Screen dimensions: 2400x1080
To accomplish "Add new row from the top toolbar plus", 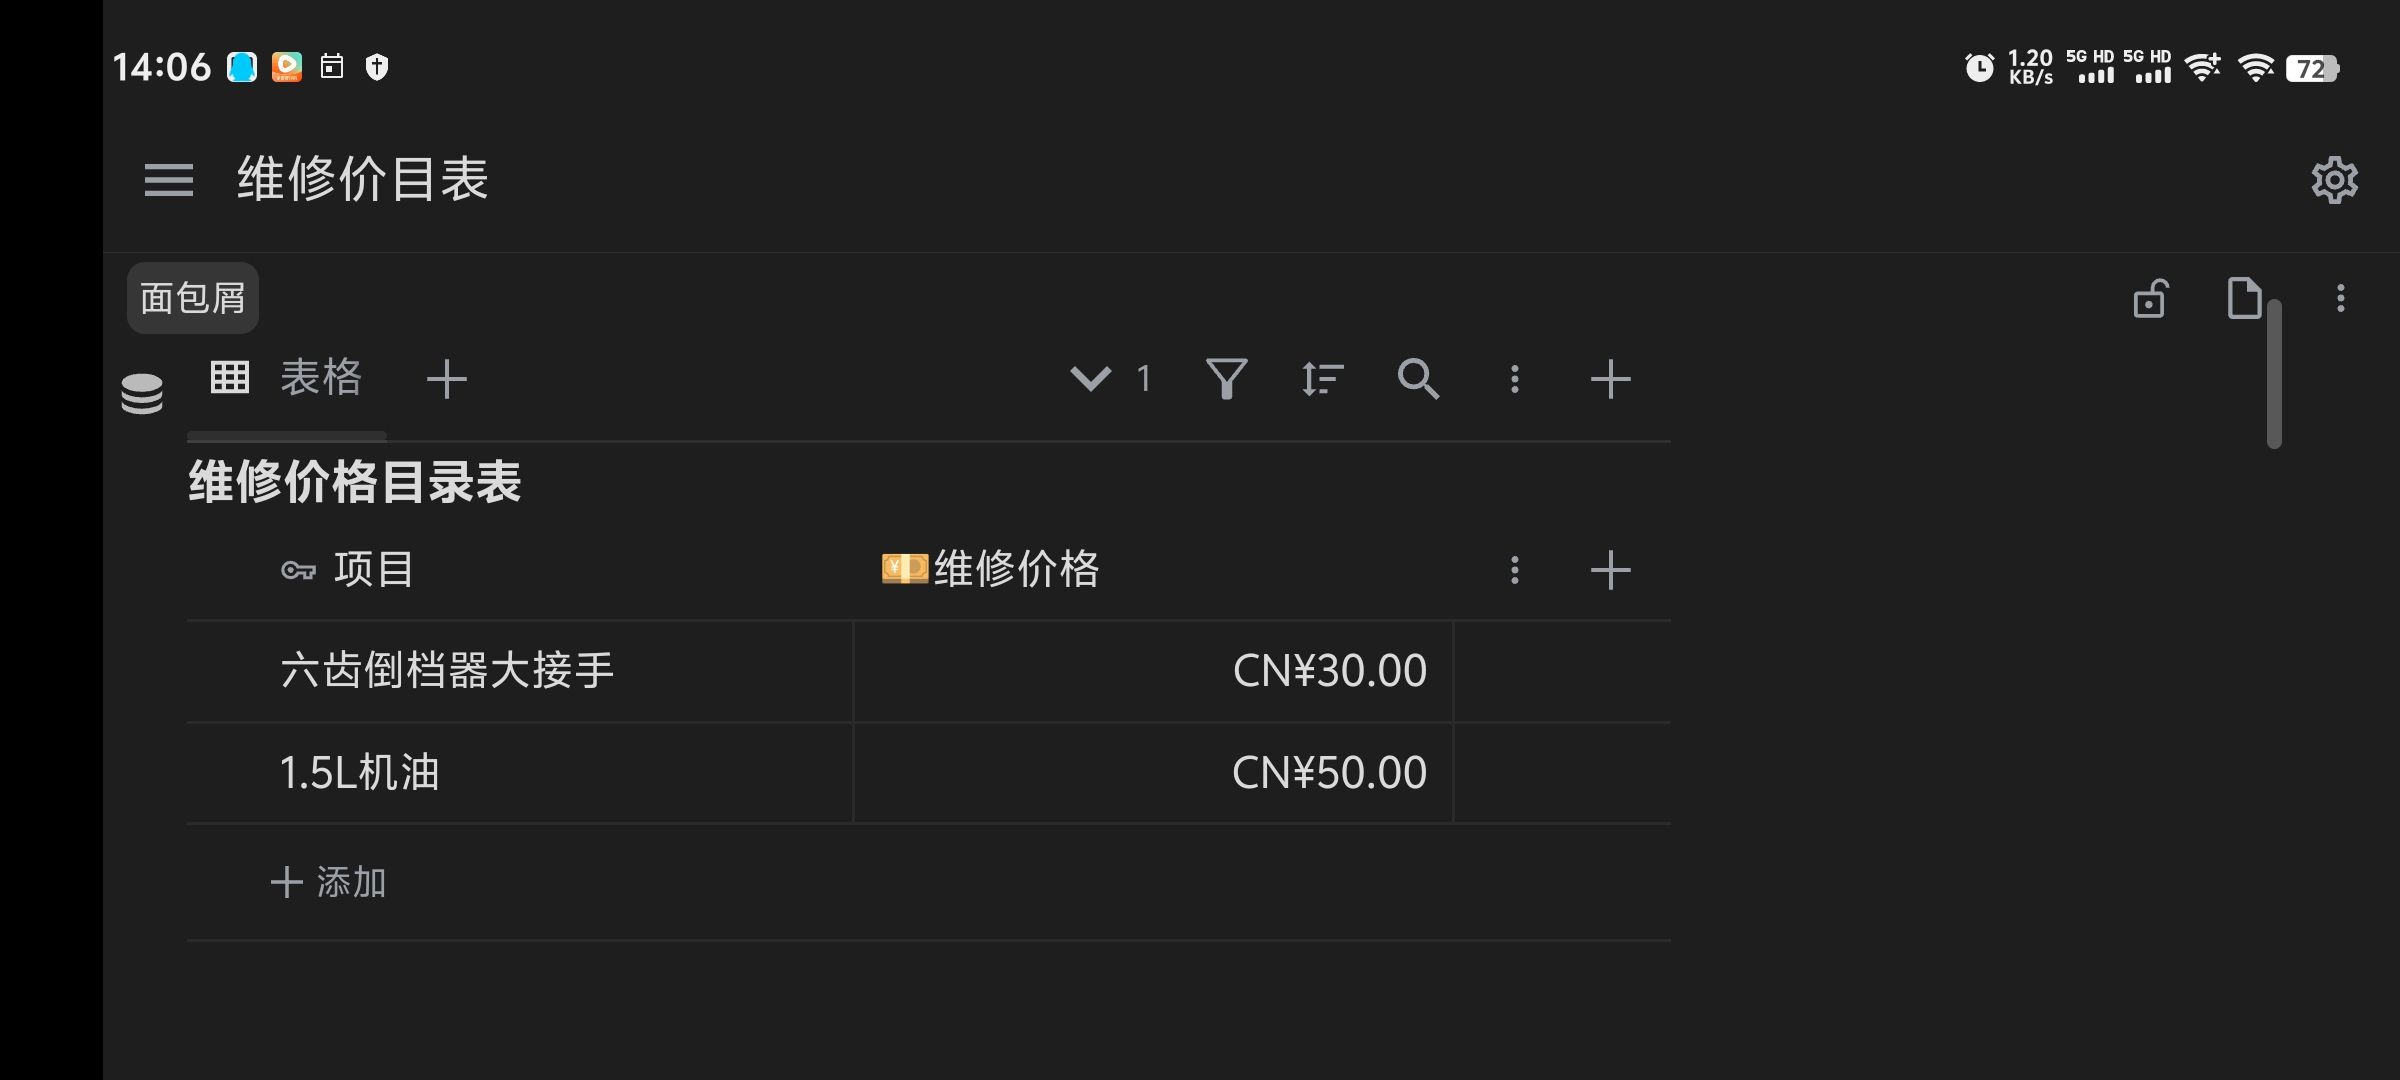I will point(1610,379).
